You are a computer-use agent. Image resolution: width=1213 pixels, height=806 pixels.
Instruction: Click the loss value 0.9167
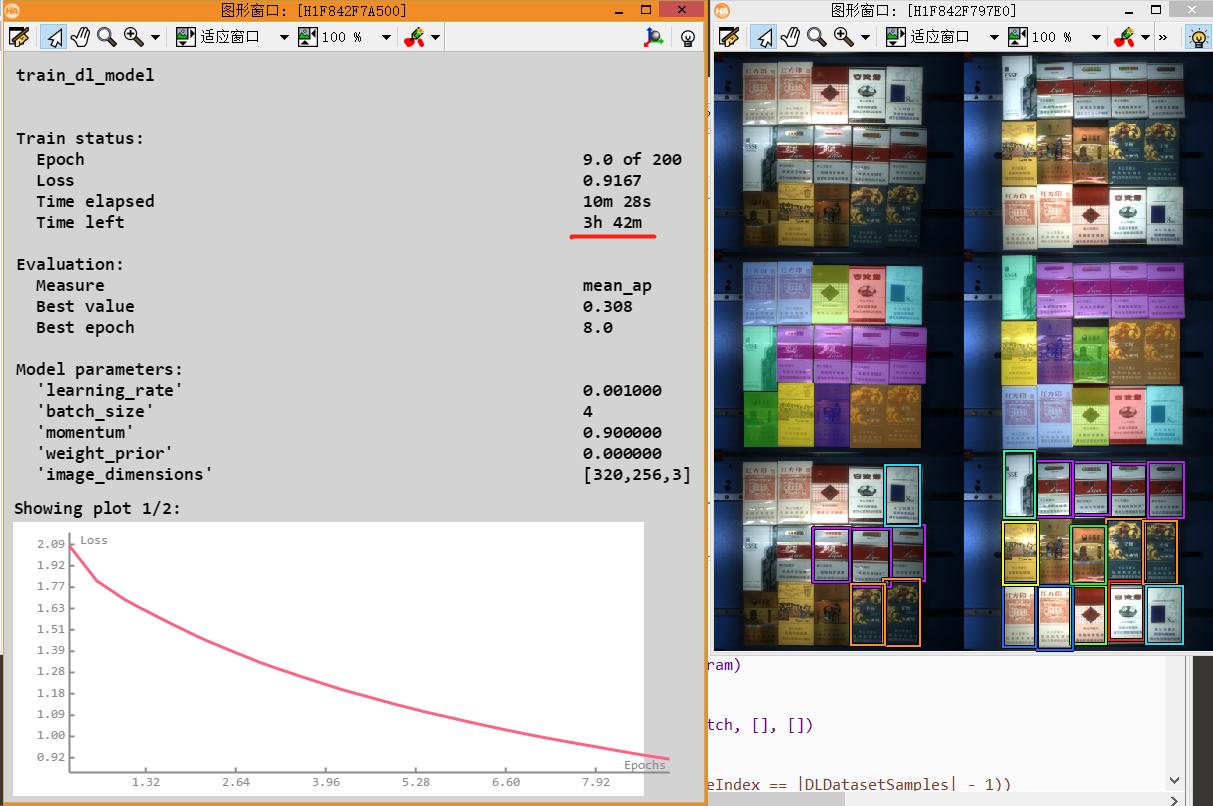pos(612,180)
